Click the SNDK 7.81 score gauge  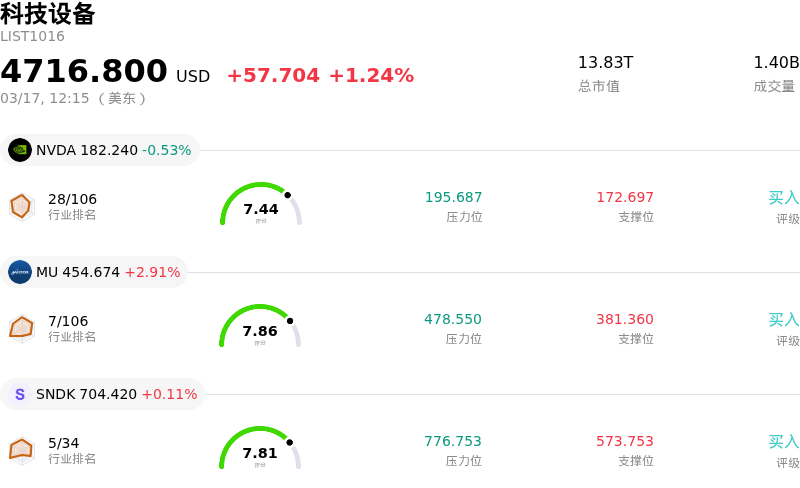point(261,450)
